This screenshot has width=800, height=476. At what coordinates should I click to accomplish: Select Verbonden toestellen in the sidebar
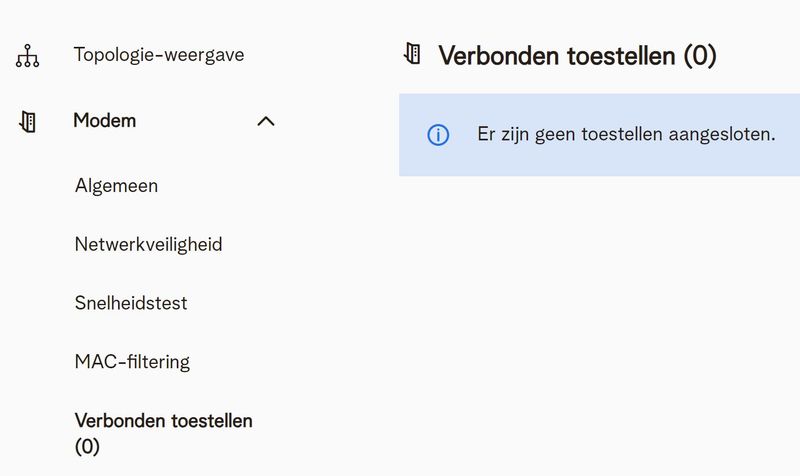pyautogui.click(x=163, y=421)
